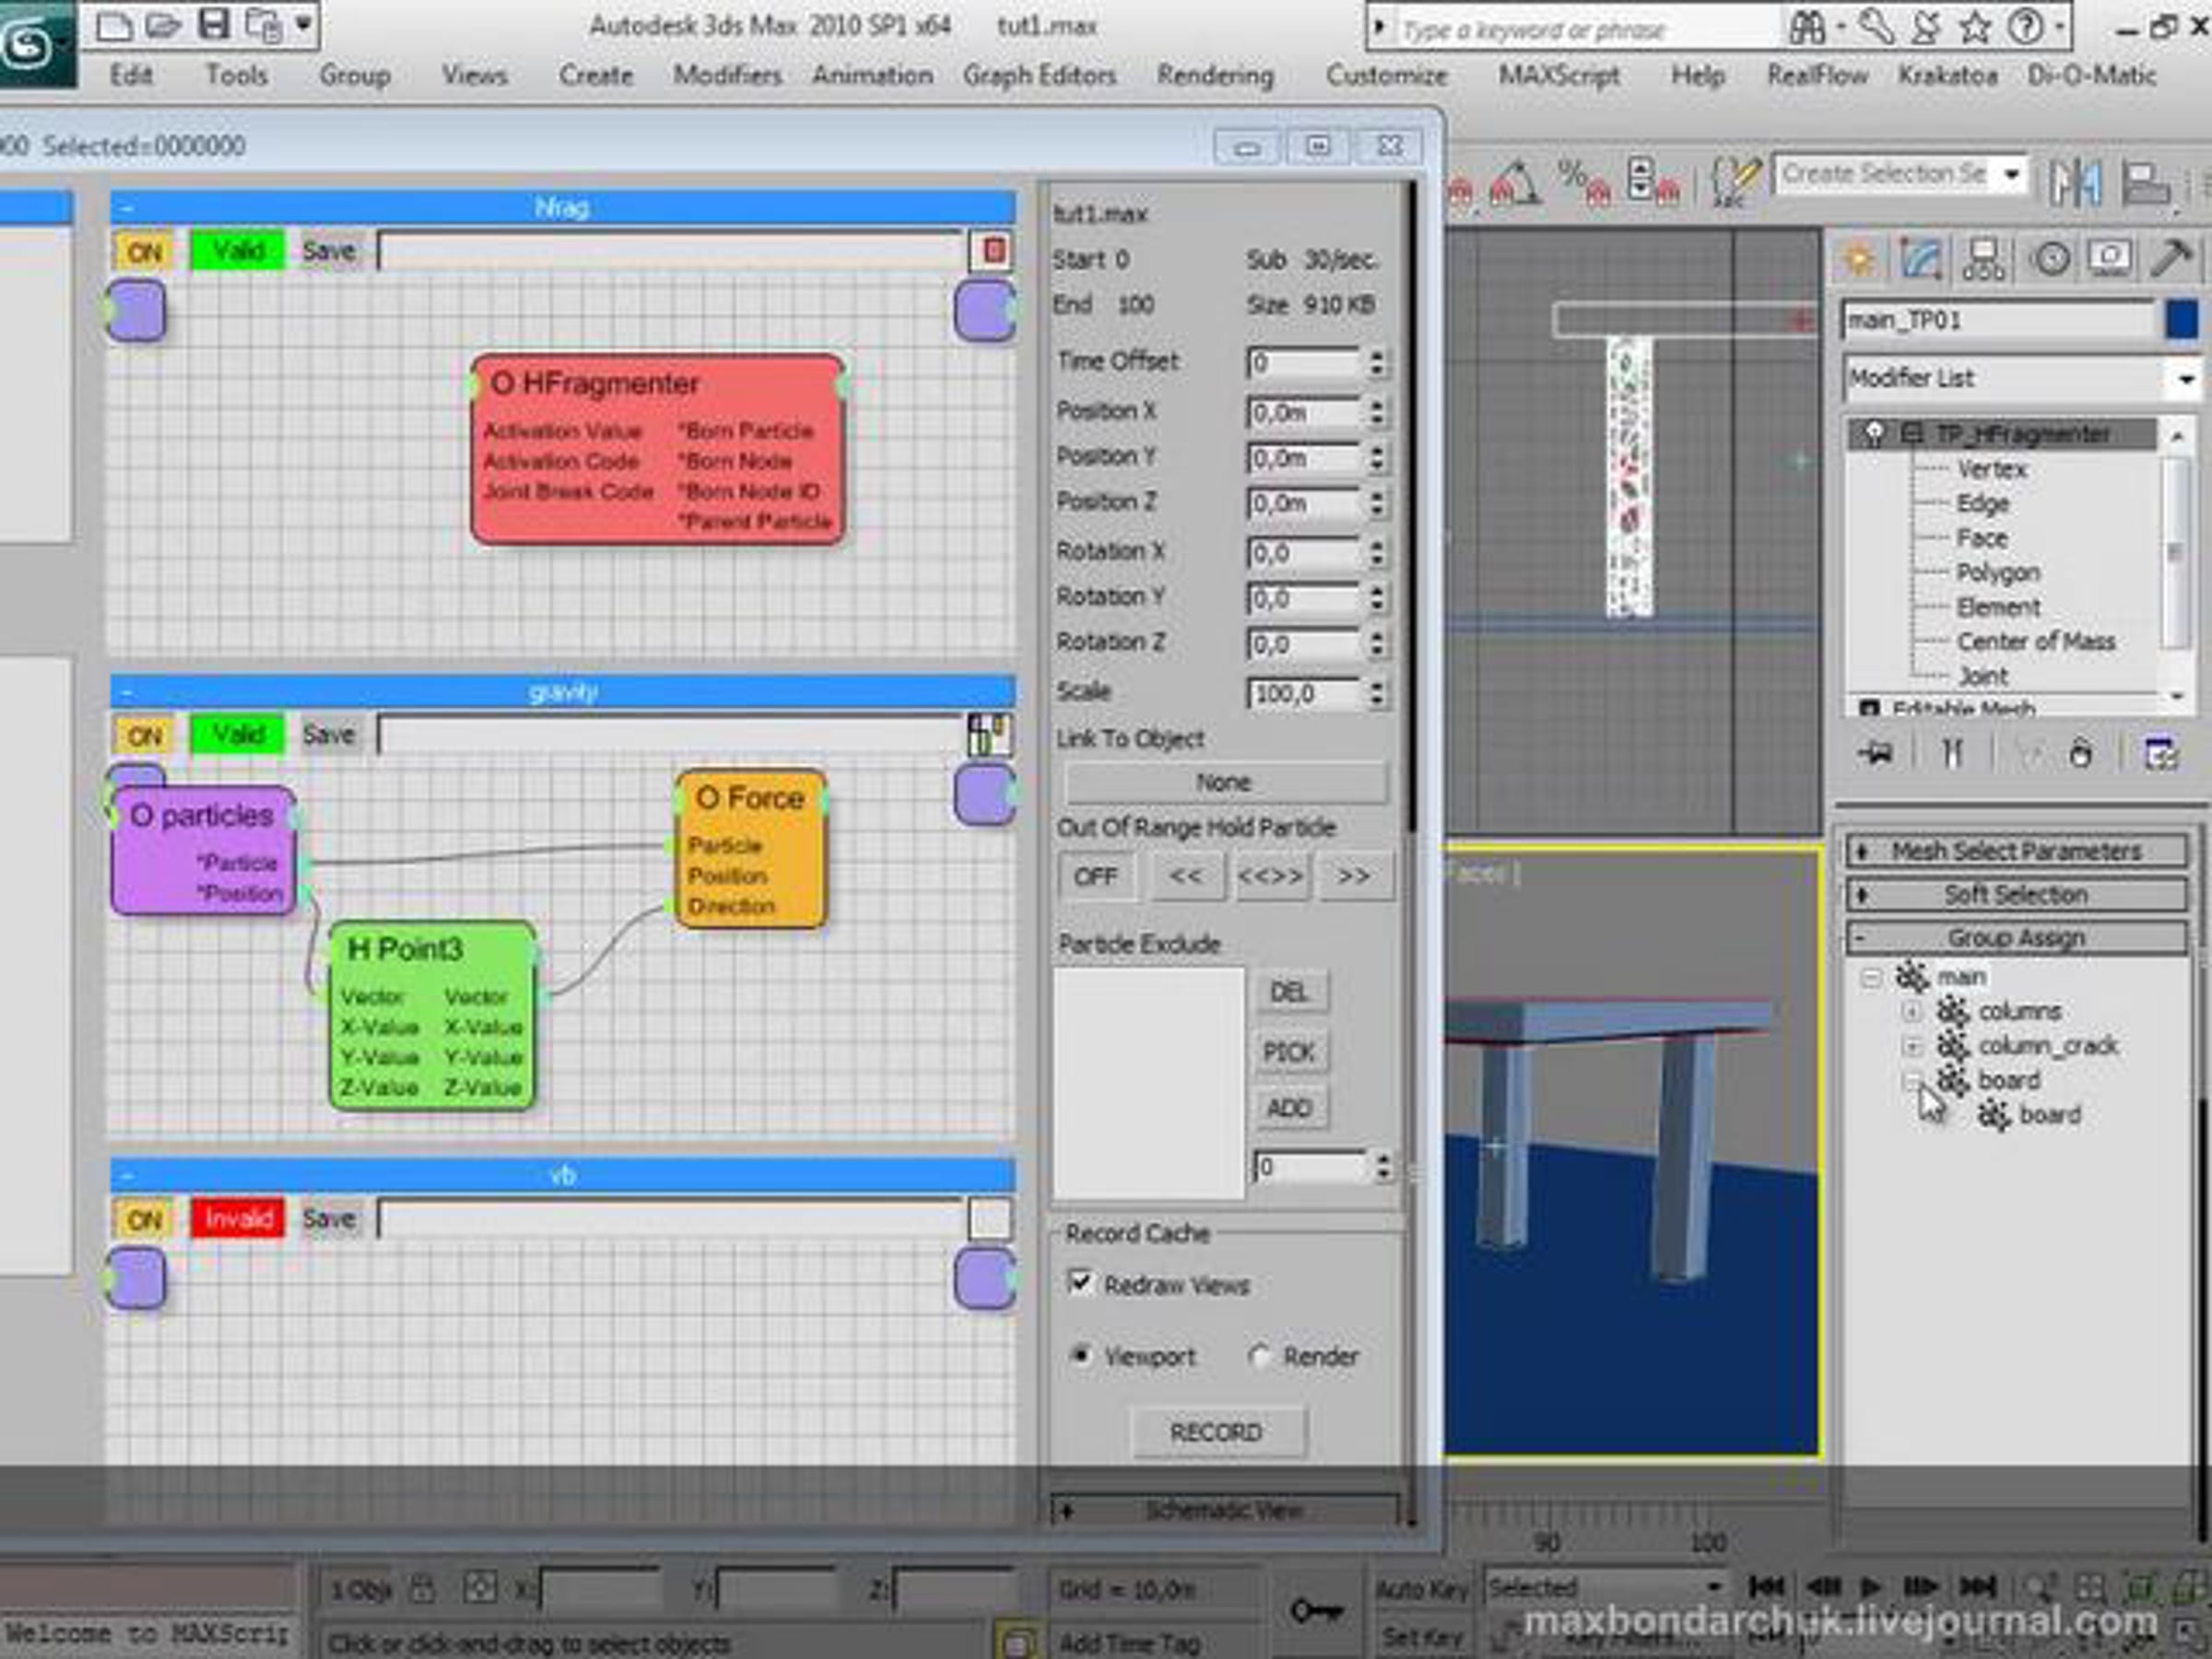The height and width of the screenshot is (1659, 2212).
Task: Expand the Soft Selection rollout
Action: tap(2016, 895)
